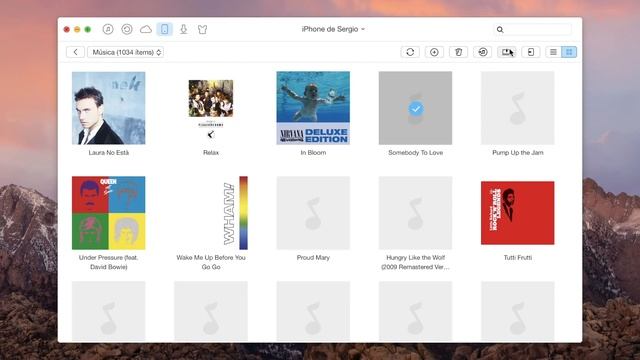Image resolution: width=640 pixels, height=360 pixels.
Task: Open the iPhone de Sergio device dropdown
Action: (x=333, y=29)
